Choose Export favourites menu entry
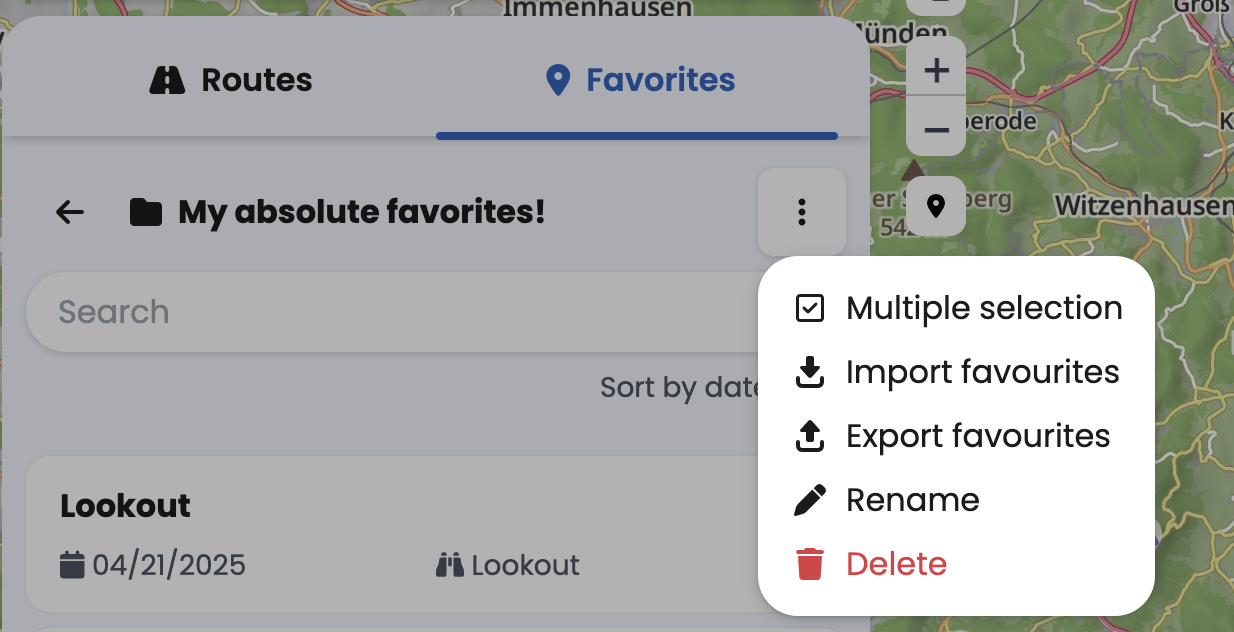This screenshot has height=632, width=1234. point(977,436)
